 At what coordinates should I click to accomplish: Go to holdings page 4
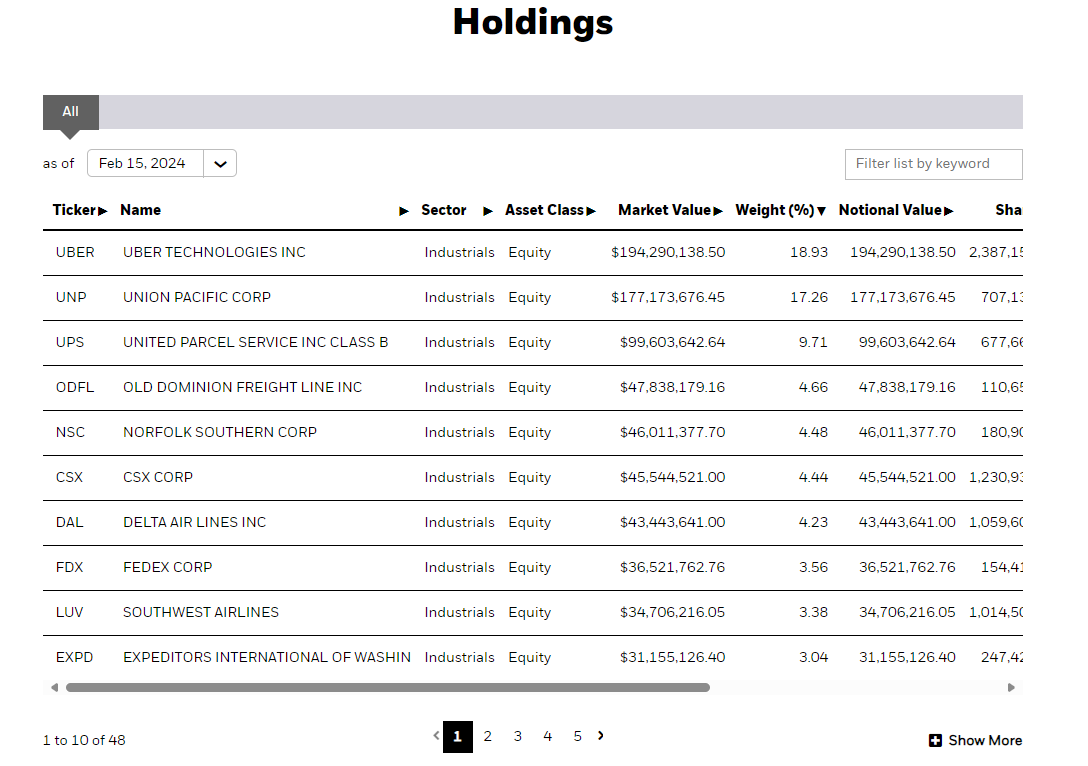pos(547,736)
